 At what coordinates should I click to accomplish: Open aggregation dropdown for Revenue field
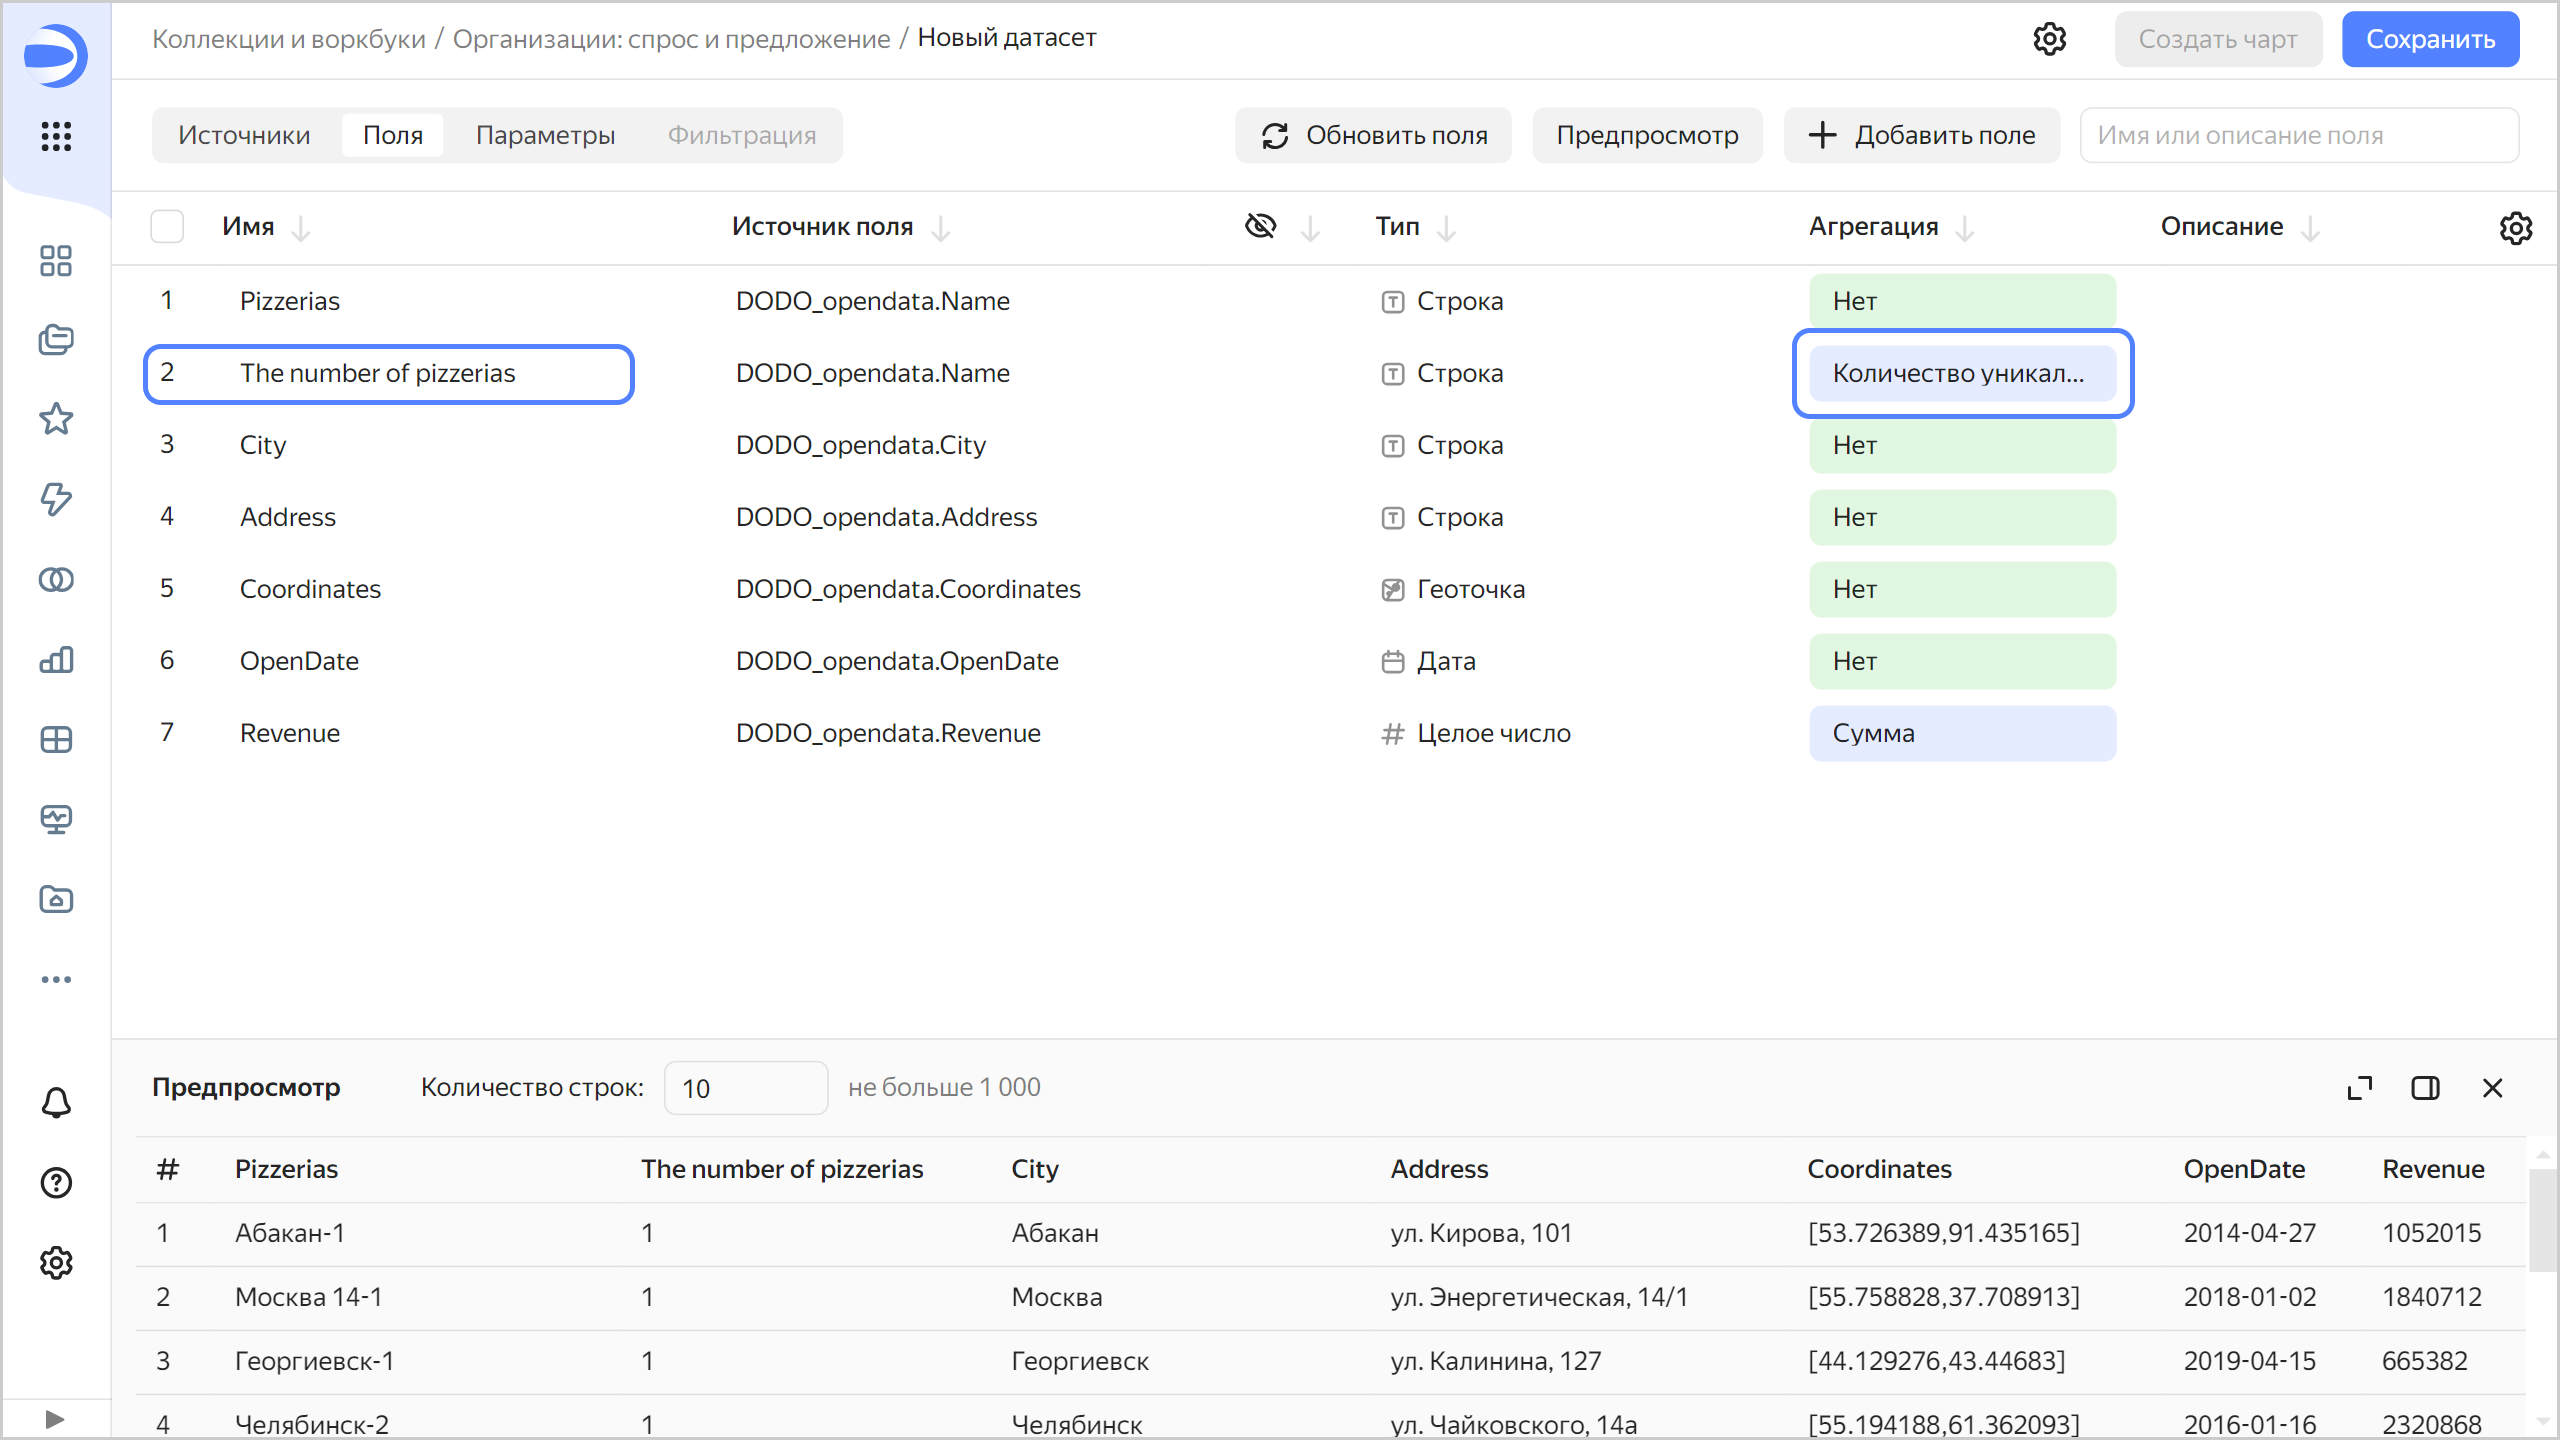coord(1961,733)
